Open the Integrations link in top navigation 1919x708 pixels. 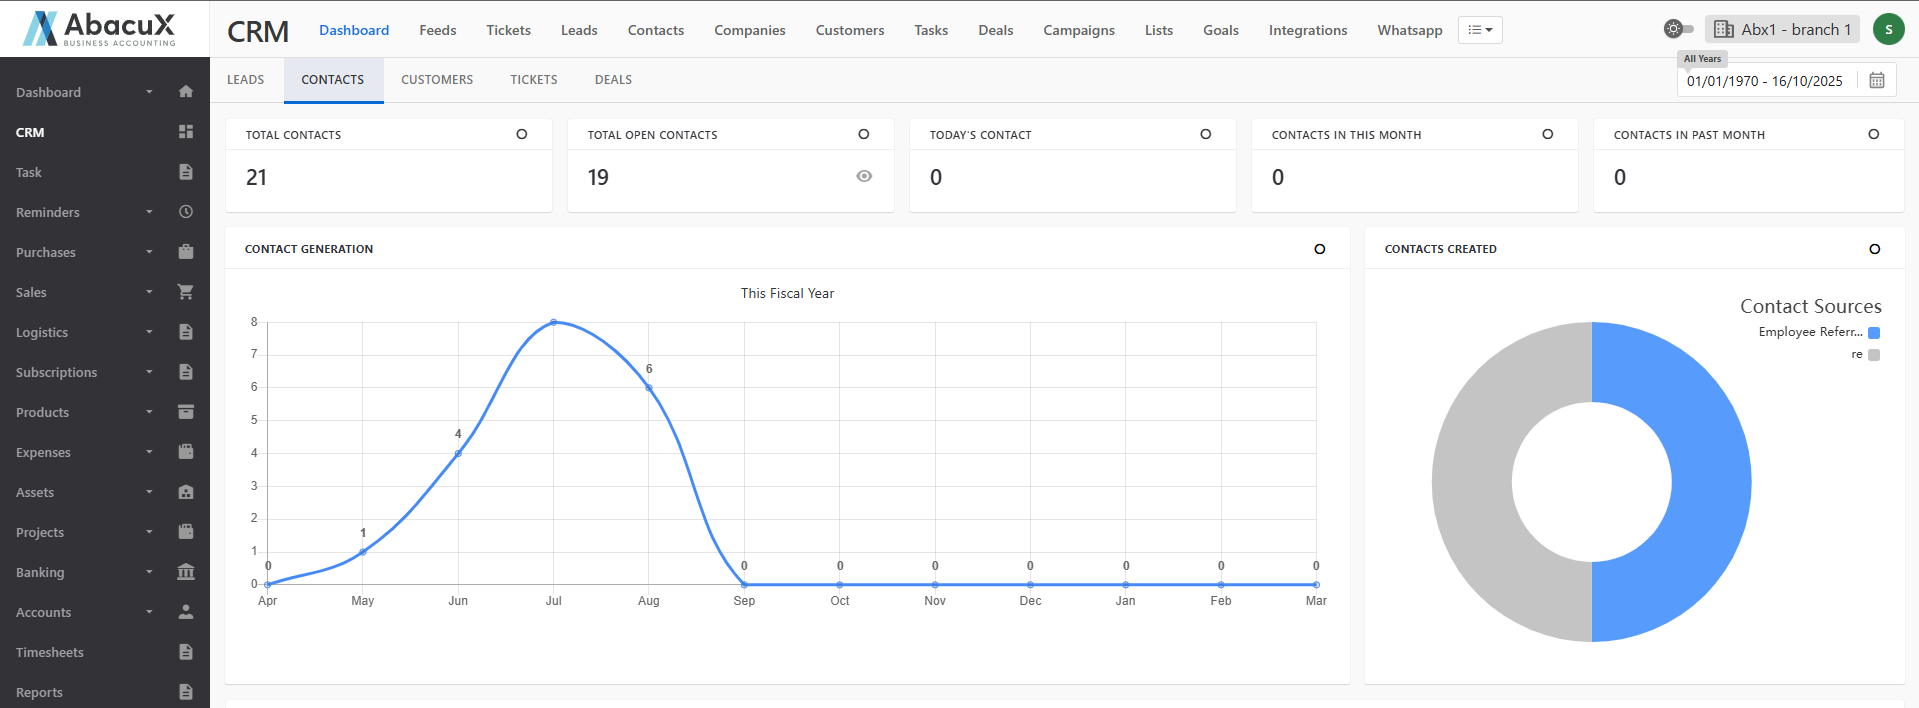(x=1307, y=30)
